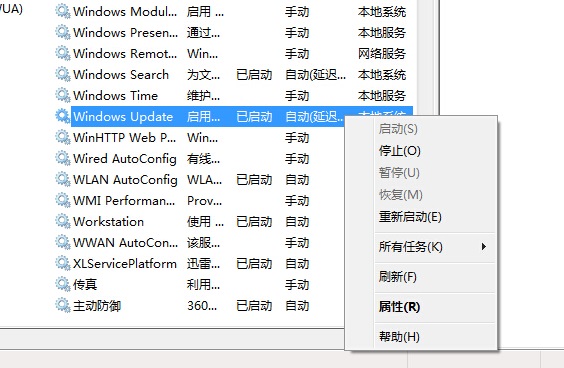Select the Wired AutoConfig service name

click(x=125, y=158)
